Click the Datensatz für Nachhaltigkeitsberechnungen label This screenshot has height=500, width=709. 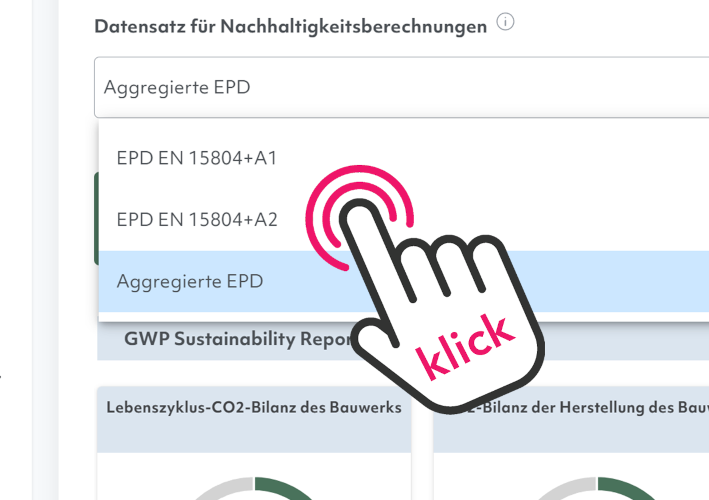click(290, 27)
